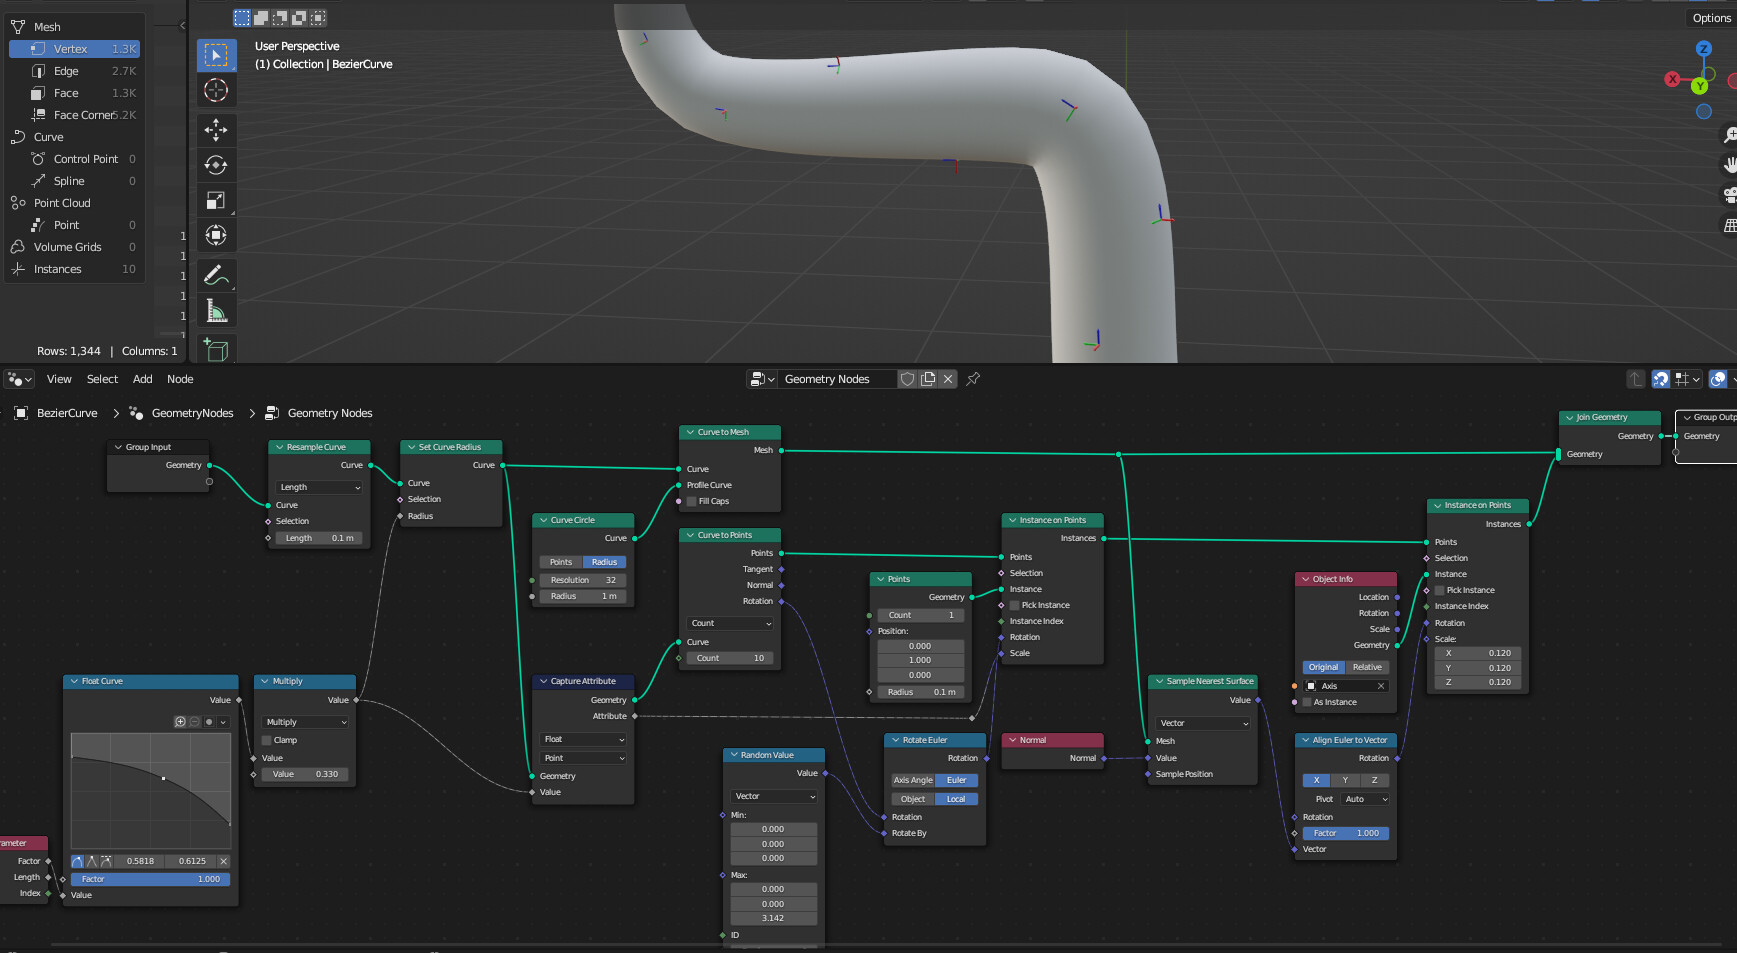Image resolution: width=1737 pixels, height=953 pixels.
Task: Duplicate the Geometry Nodes node group
Action: point(928,379)
